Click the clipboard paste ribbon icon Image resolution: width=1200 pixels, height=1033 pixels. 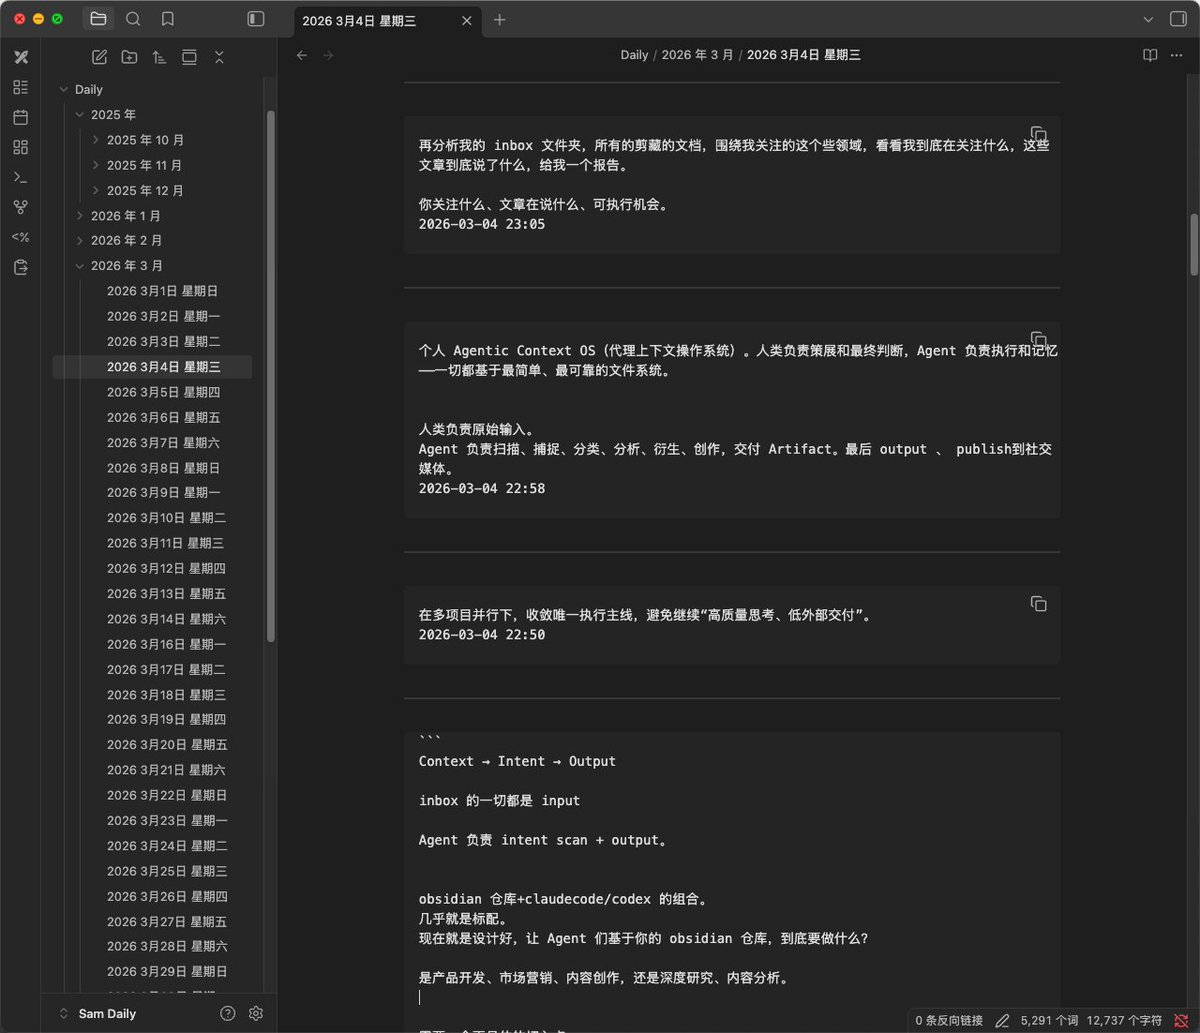pyautogui.click(x=21, y=267)
